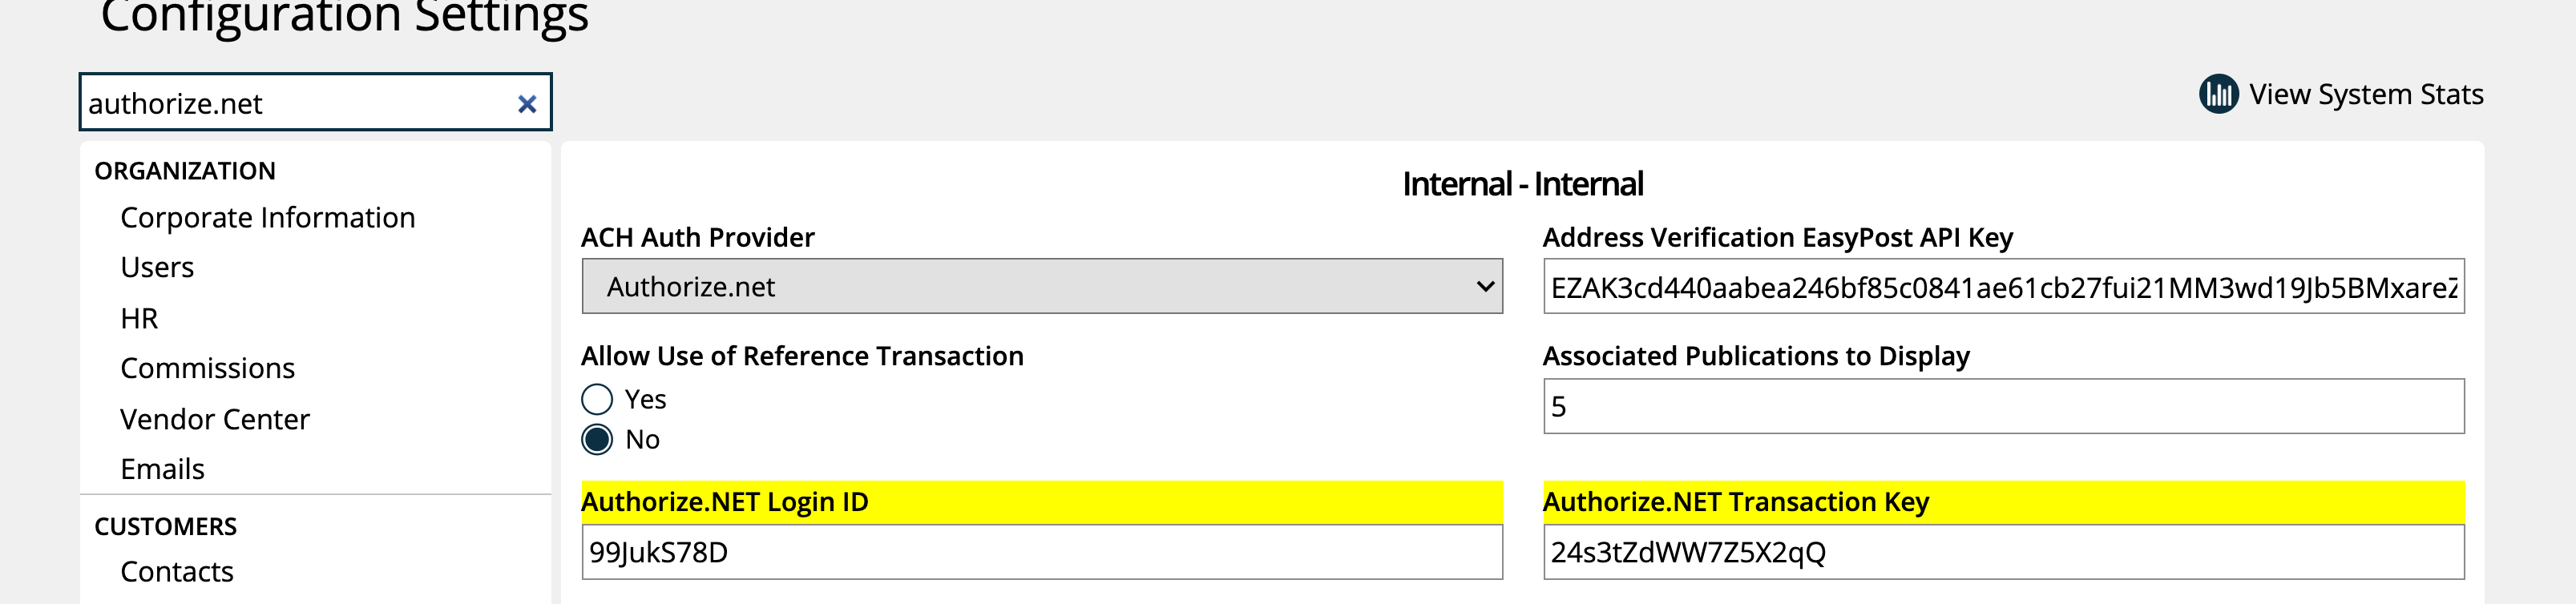Screen dimensions: 2576x604
Task: Click the EasyPost API Key field
Action: pyautogui.click(x=2003, y=287)
